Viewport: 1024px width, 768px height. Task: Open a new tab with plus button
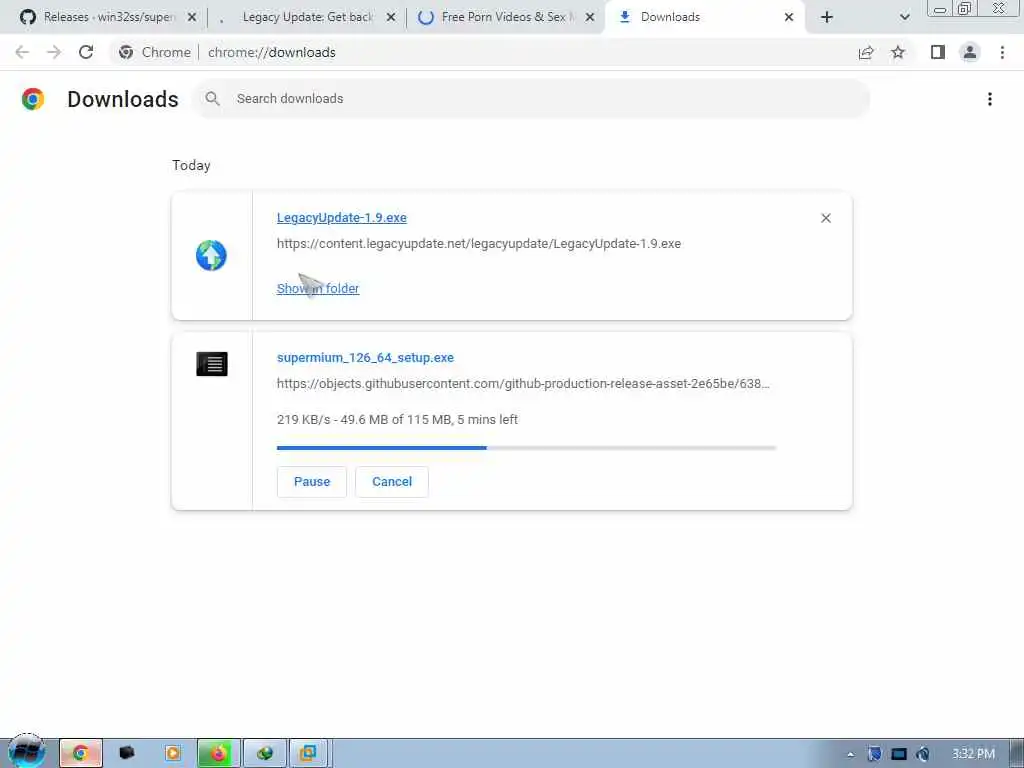coord(827,17)
